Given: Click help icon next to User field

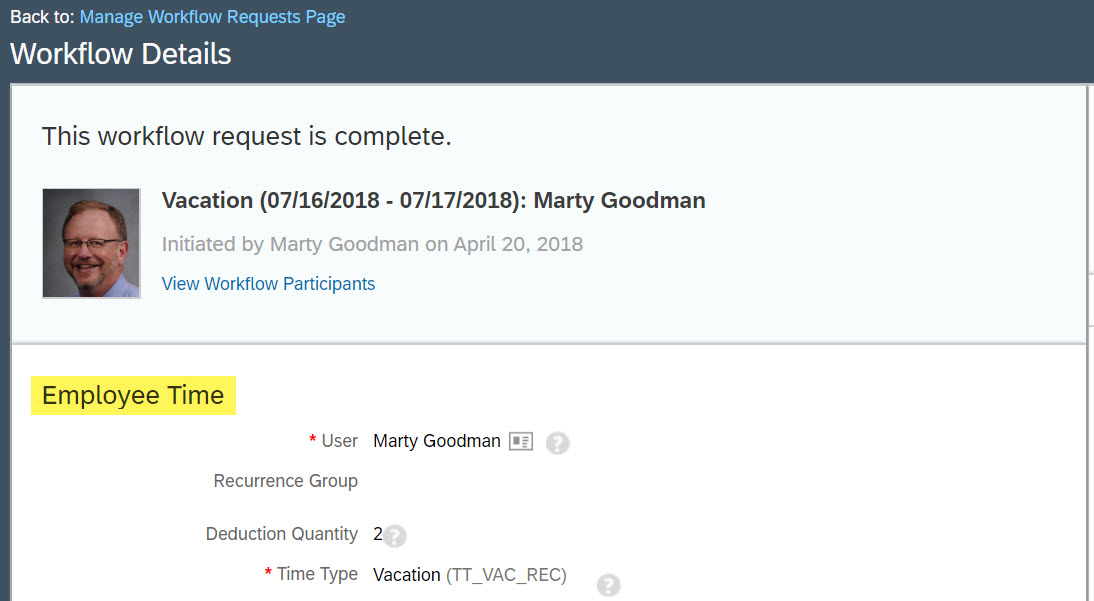Looking at the screenshot, I should click(558, 443).
